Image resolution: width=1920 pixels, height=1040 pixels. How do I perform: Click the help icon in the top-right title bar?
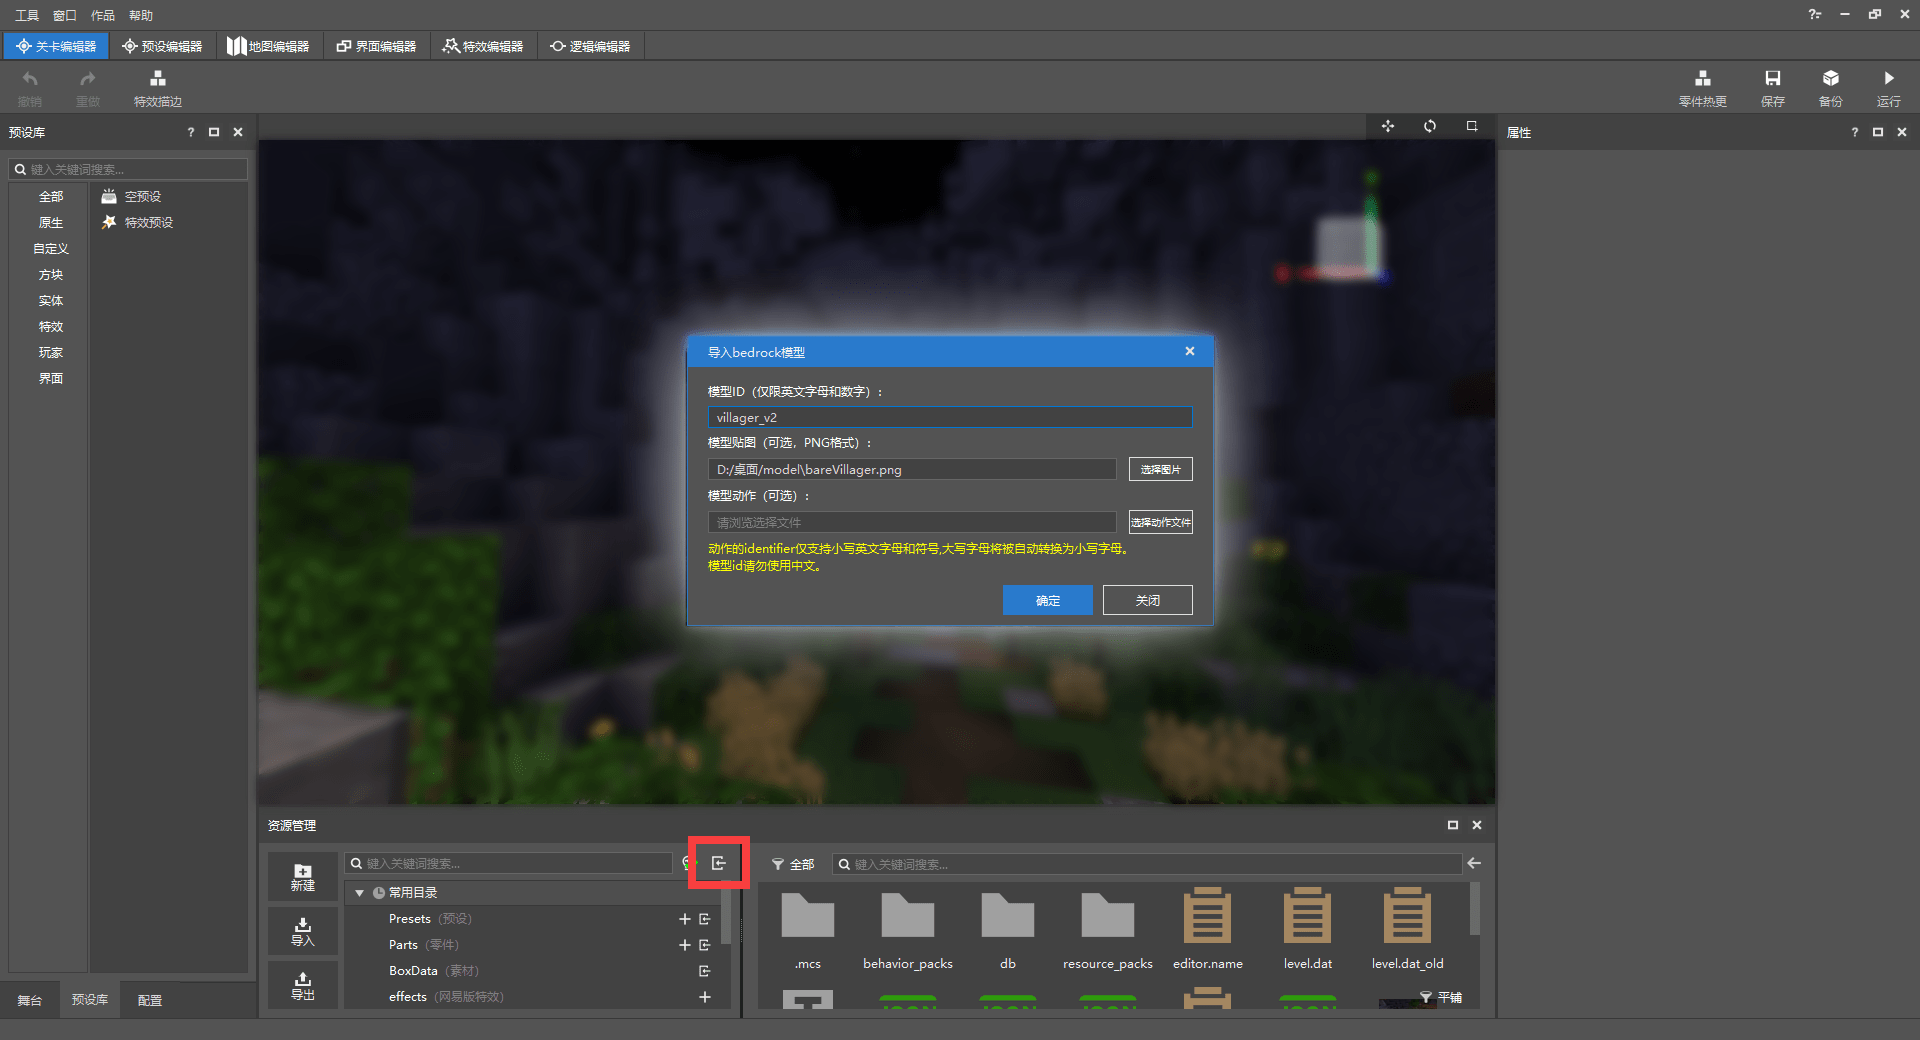[1815, 15]
